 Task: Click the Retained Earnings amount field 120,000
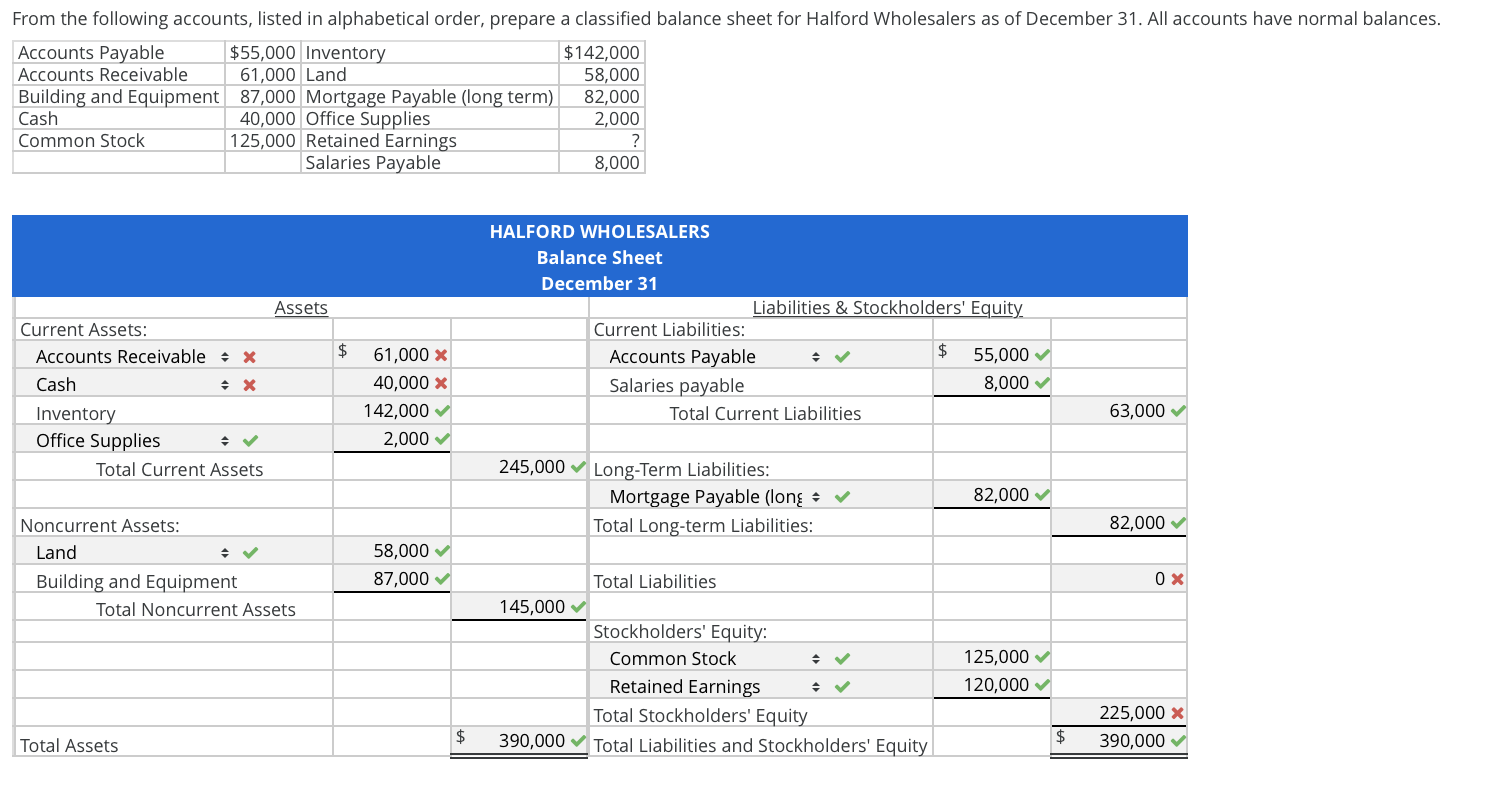[x=992, y=685]
